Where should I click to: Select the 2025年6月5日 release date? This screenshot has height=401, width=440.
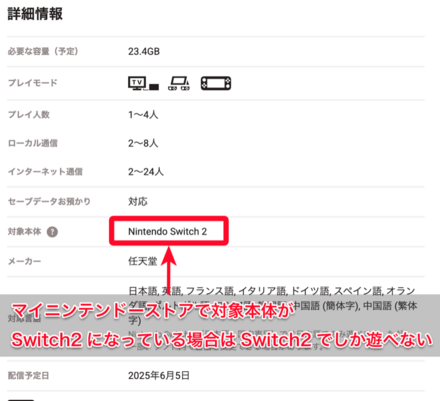[x=159, y=376]
